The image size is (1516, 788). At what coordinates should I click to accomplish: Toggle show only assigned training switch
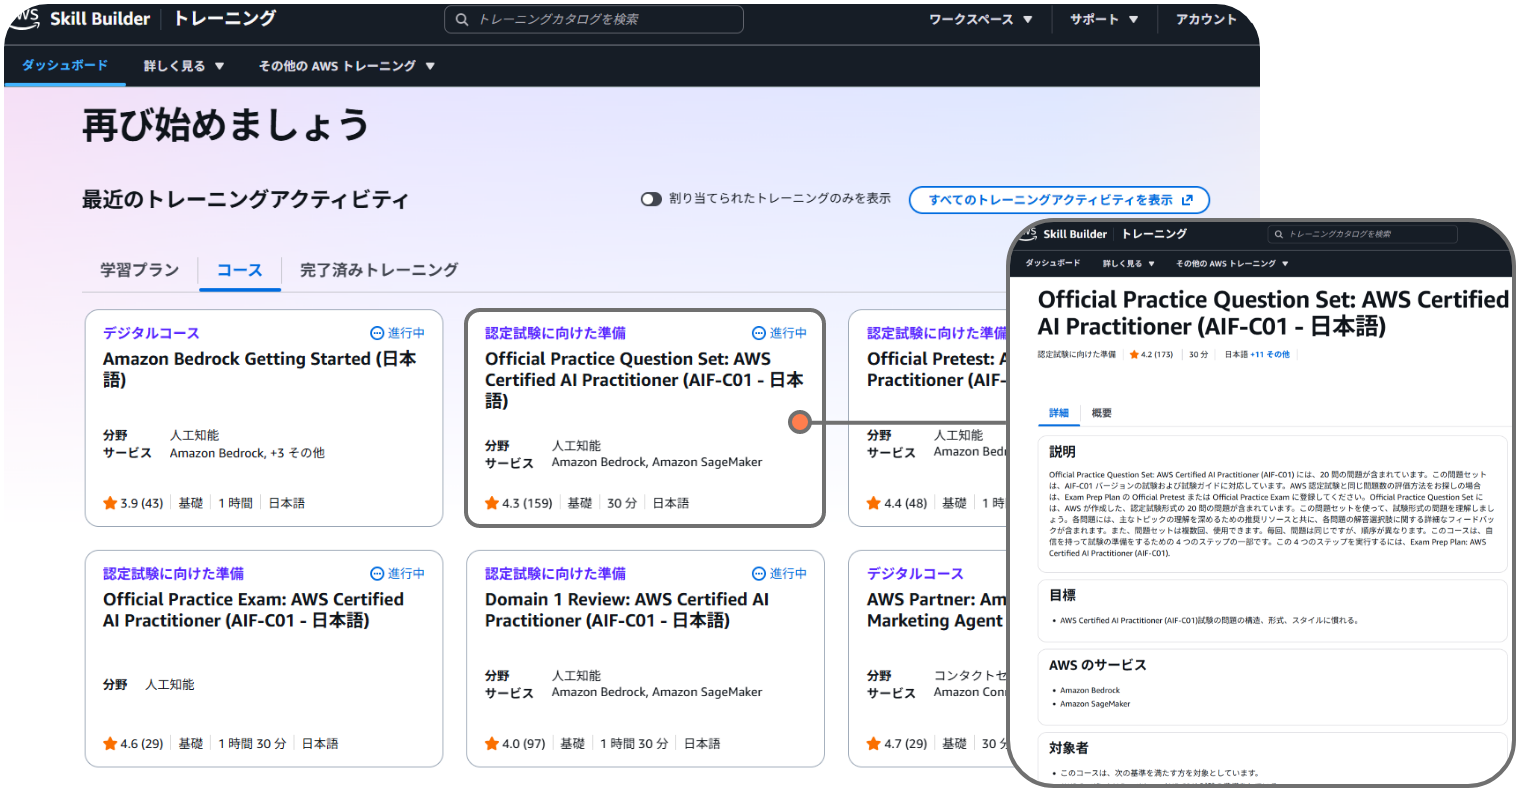[651, 199]
